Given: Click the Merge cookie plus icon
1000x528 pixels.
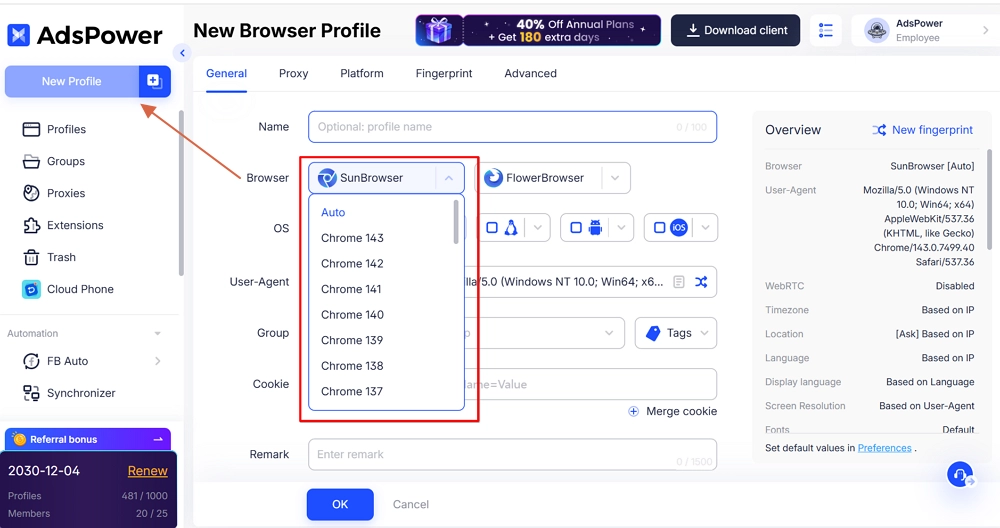Looking at the screenshot, I should (x=633, y=411).
